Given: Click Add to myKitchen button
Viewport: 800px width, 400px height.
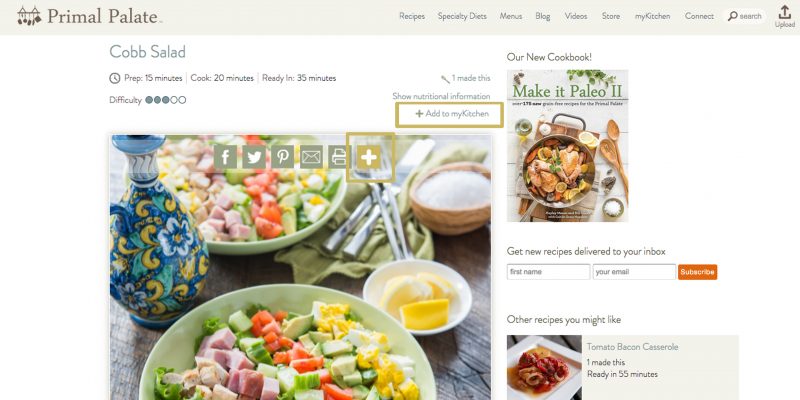Looking at the screenshot, I should point(449,114).
